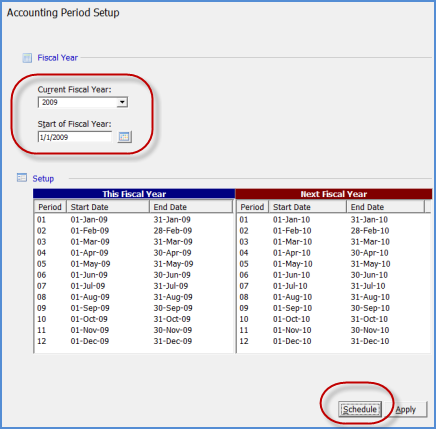436x429 pixels.
Task: Select period 06 row starting 01-Jun-09
Action: [x=133, y=275]
